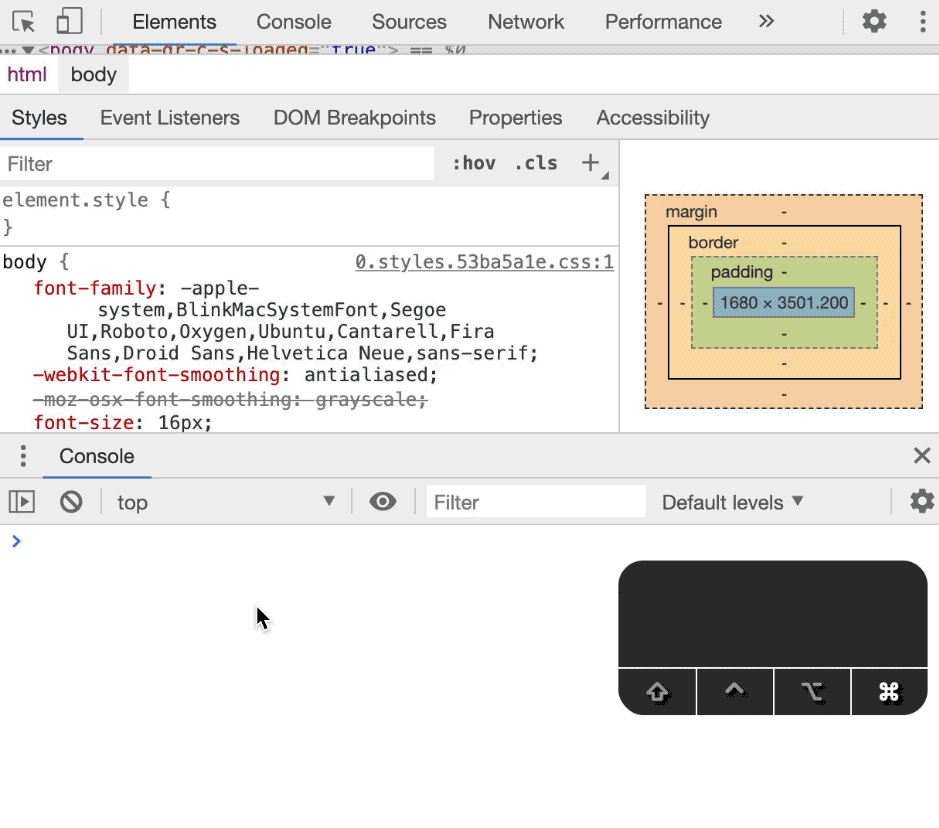
Task: Open DevTools settings gear
Action: tap(874, 22)
